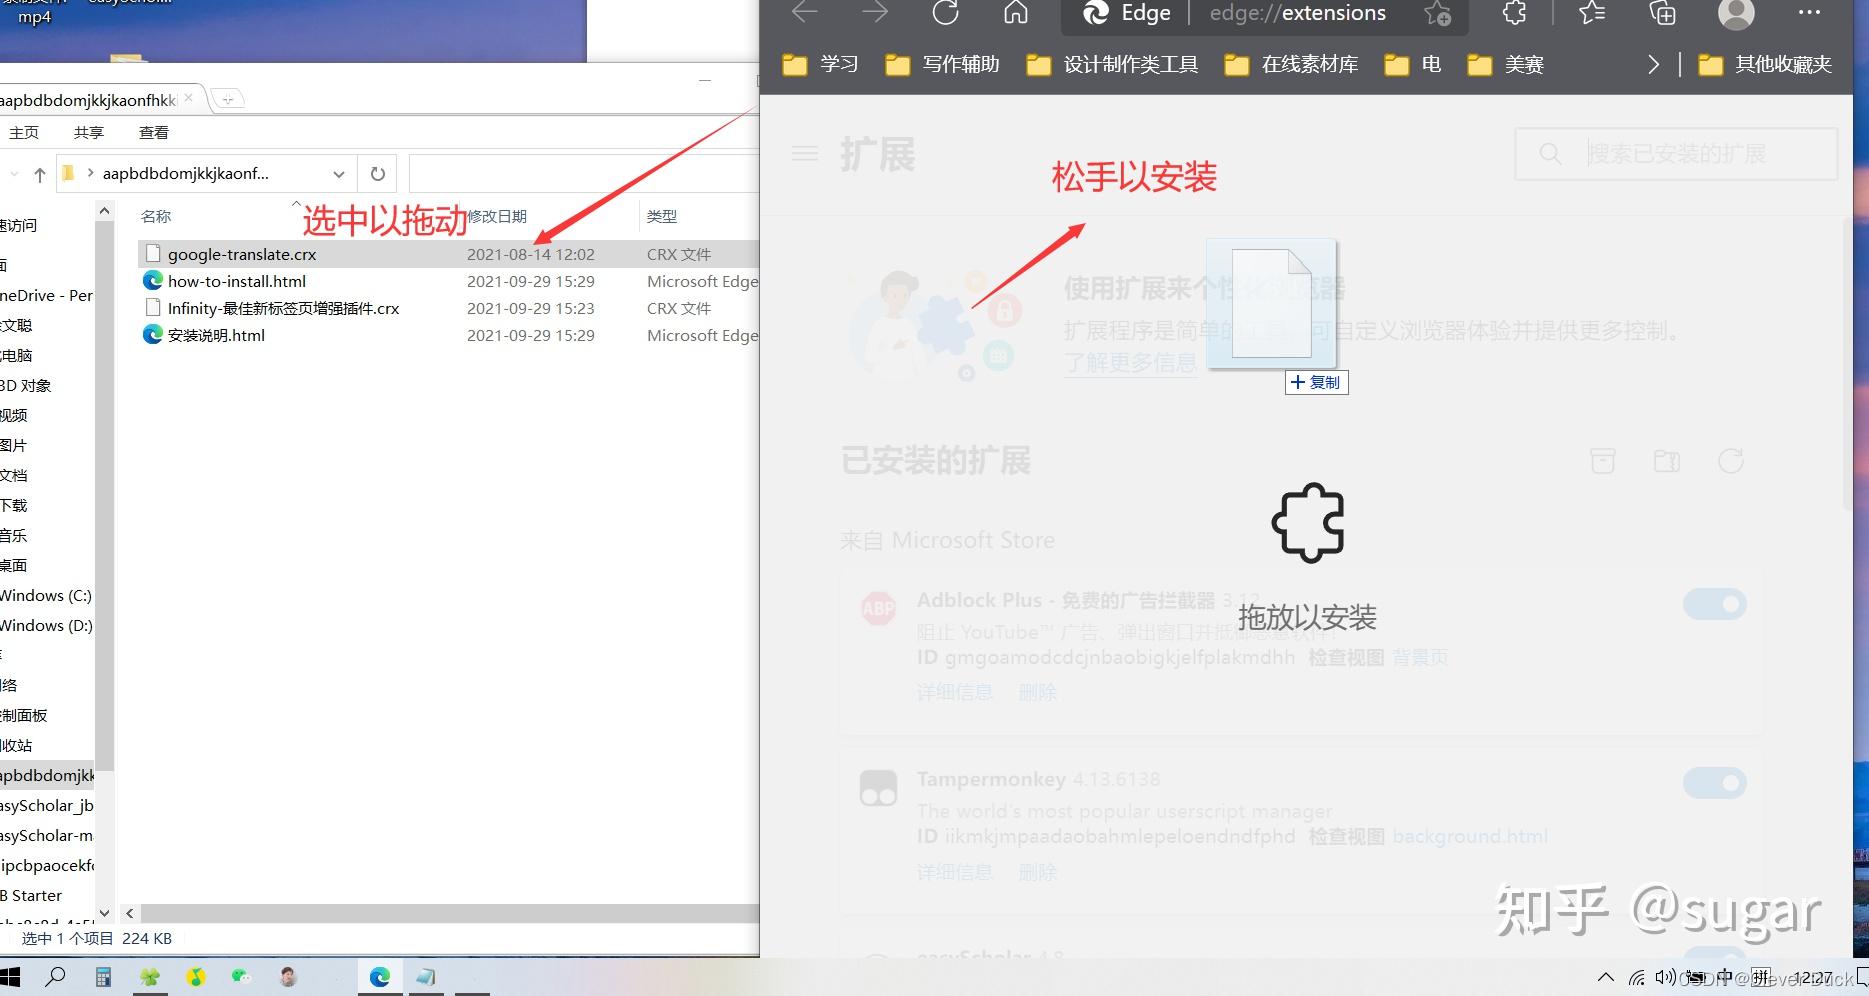Open WeChat from the taskbar
This screenshot has height=996, width=1869.
pos(240,977)
